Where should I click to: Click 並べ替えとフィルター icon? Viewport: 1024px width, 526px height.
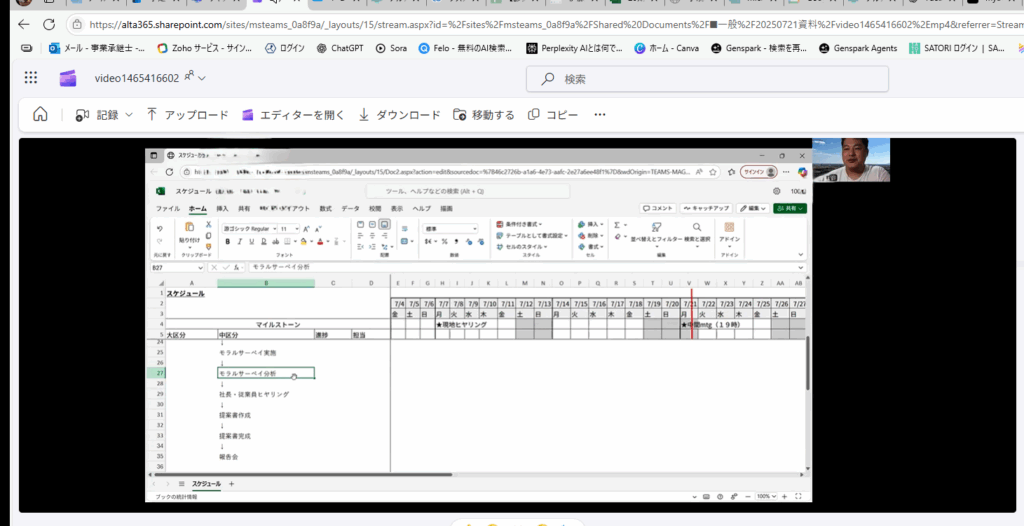pyautogui.click(x=656, y=228)
